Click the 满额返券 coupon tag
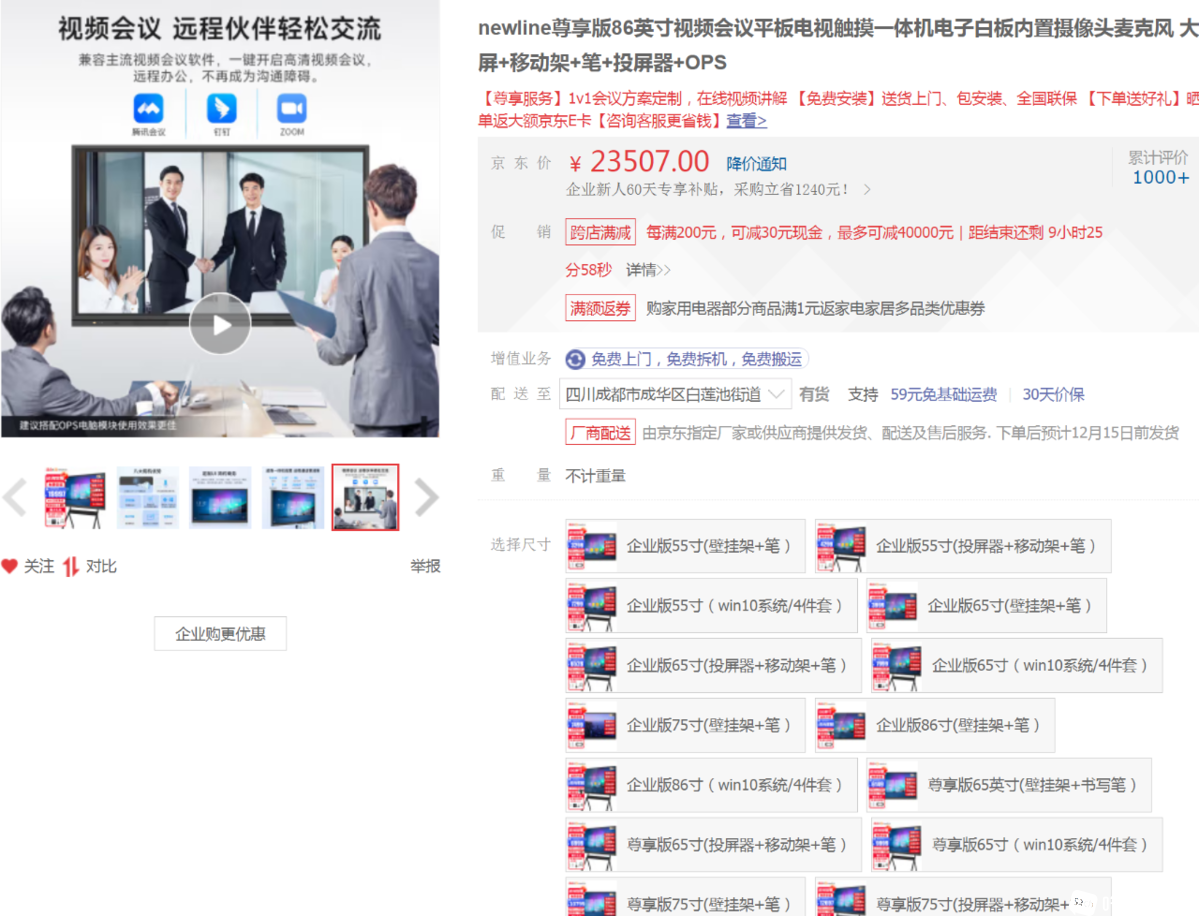The height and width of the screenshot is (916, 1199). click(600, 308)
